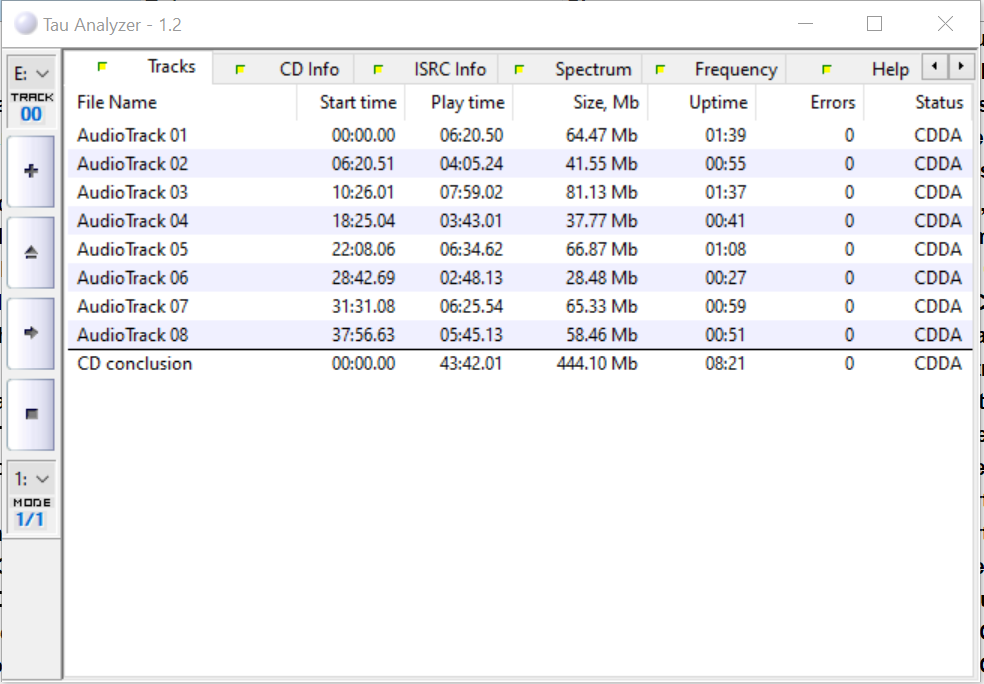Click the plus button in the sidebar
Viewport: 984px width, 684px height.
[31, 171]
